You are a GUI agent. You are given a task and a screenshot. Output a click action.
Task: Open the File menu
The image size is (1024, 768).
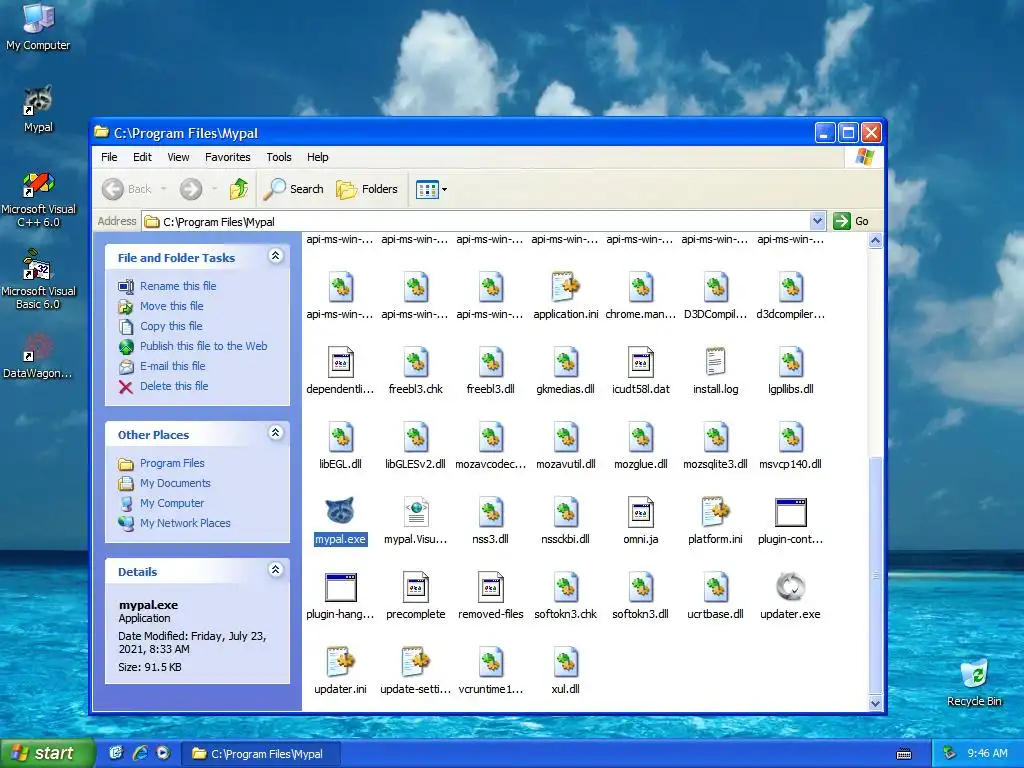[x=109, y=157]
